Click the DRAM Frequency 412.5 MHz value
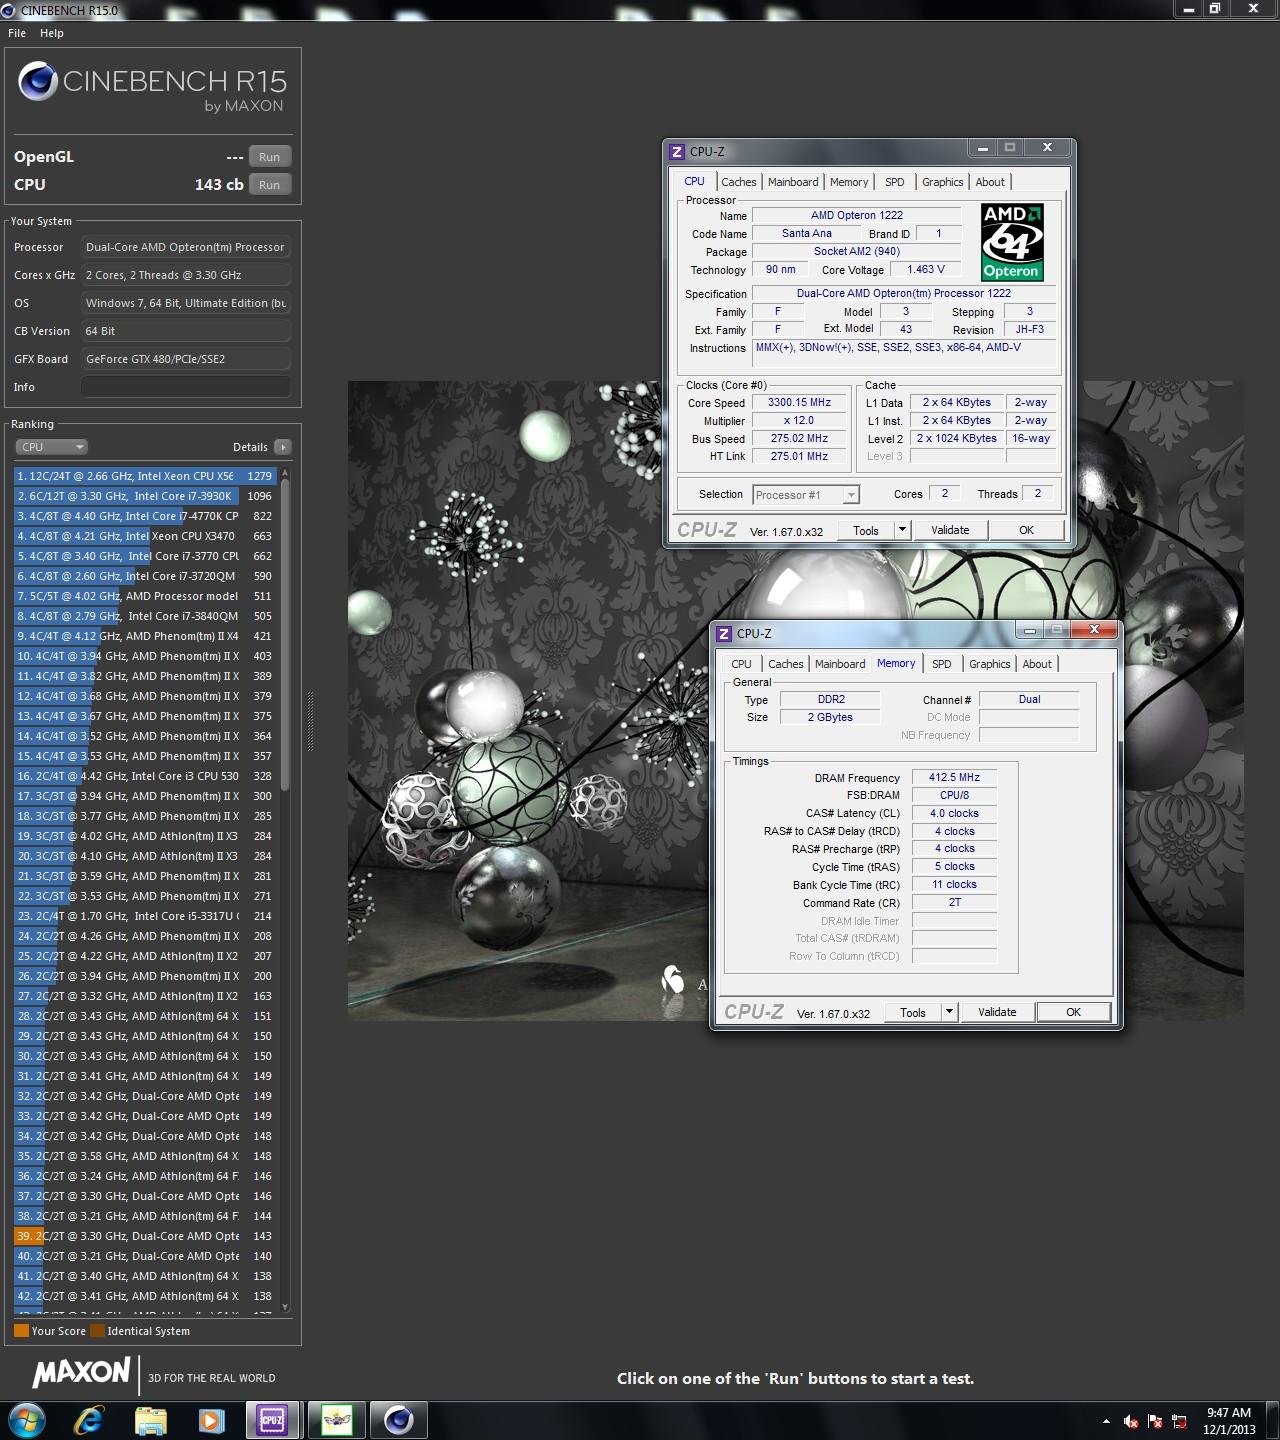This screenshot has height=1440, width=1280. point(954,777)
